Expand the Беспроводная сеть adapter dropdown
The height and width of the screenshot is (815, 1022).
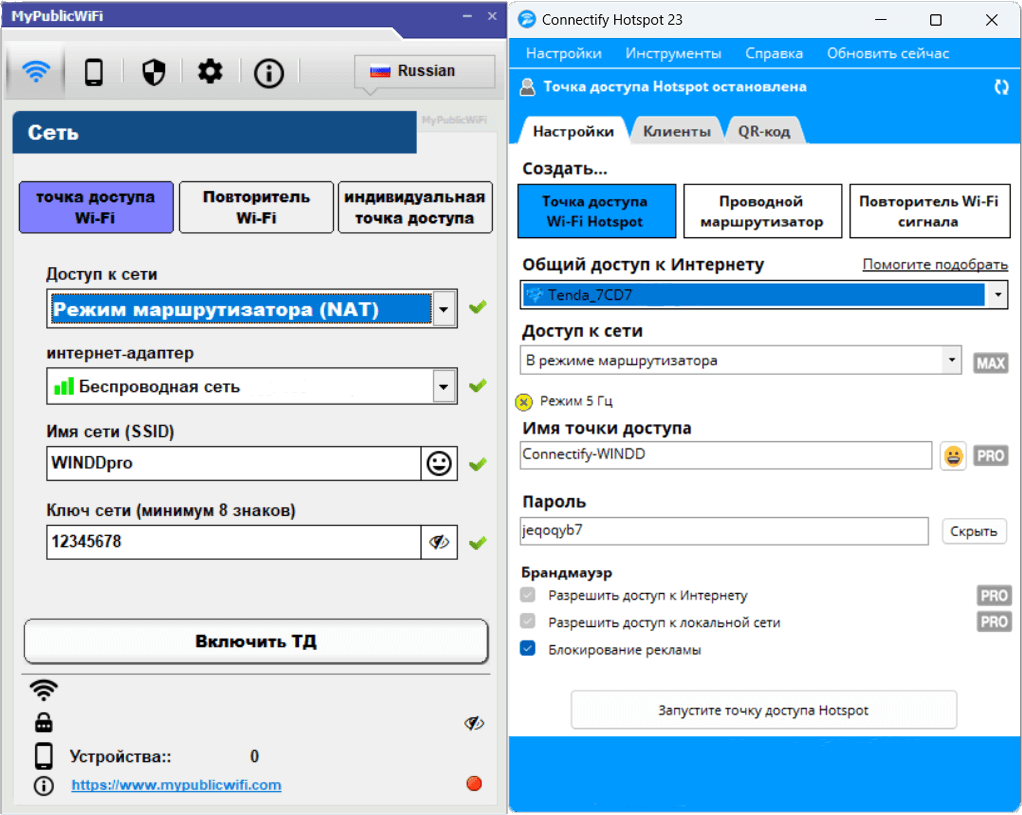coord(444,387)
